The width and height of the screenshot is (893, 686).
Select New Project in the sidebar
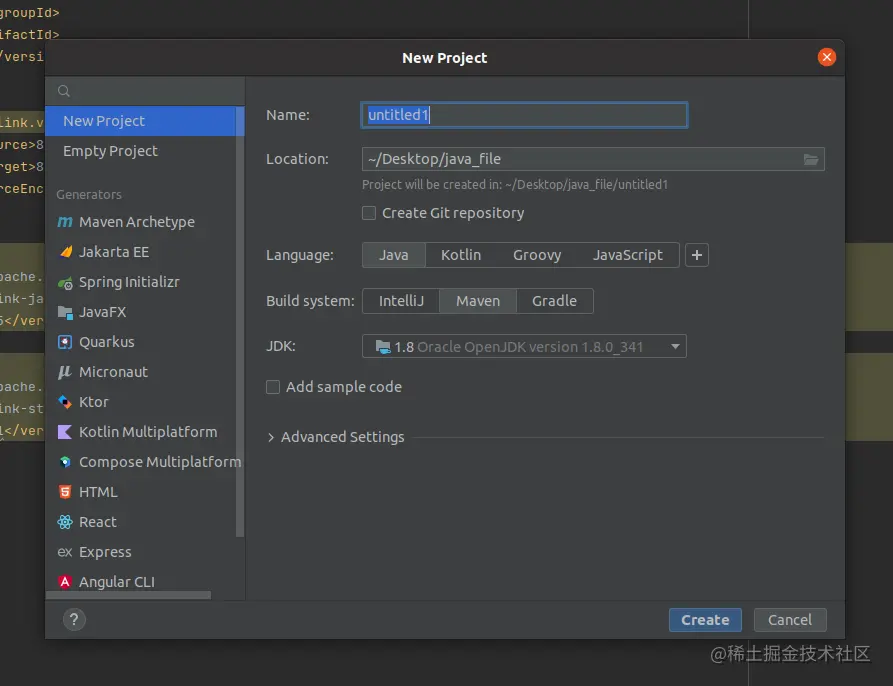[145, 121]
